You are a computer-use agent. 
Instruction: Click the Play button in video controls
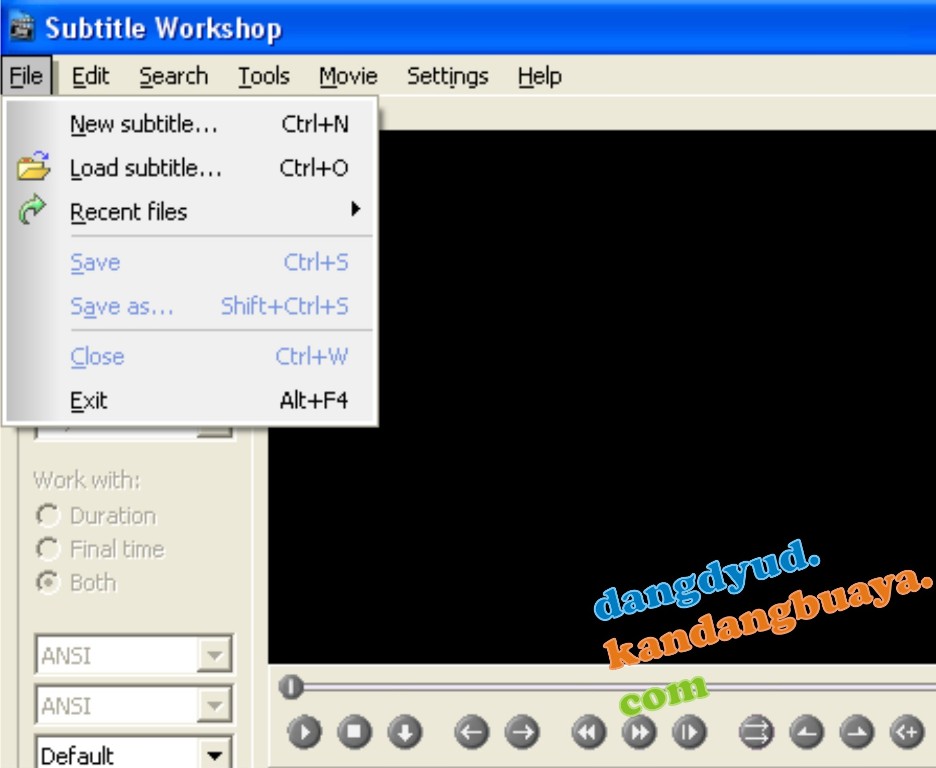click(x=304, y=732)
